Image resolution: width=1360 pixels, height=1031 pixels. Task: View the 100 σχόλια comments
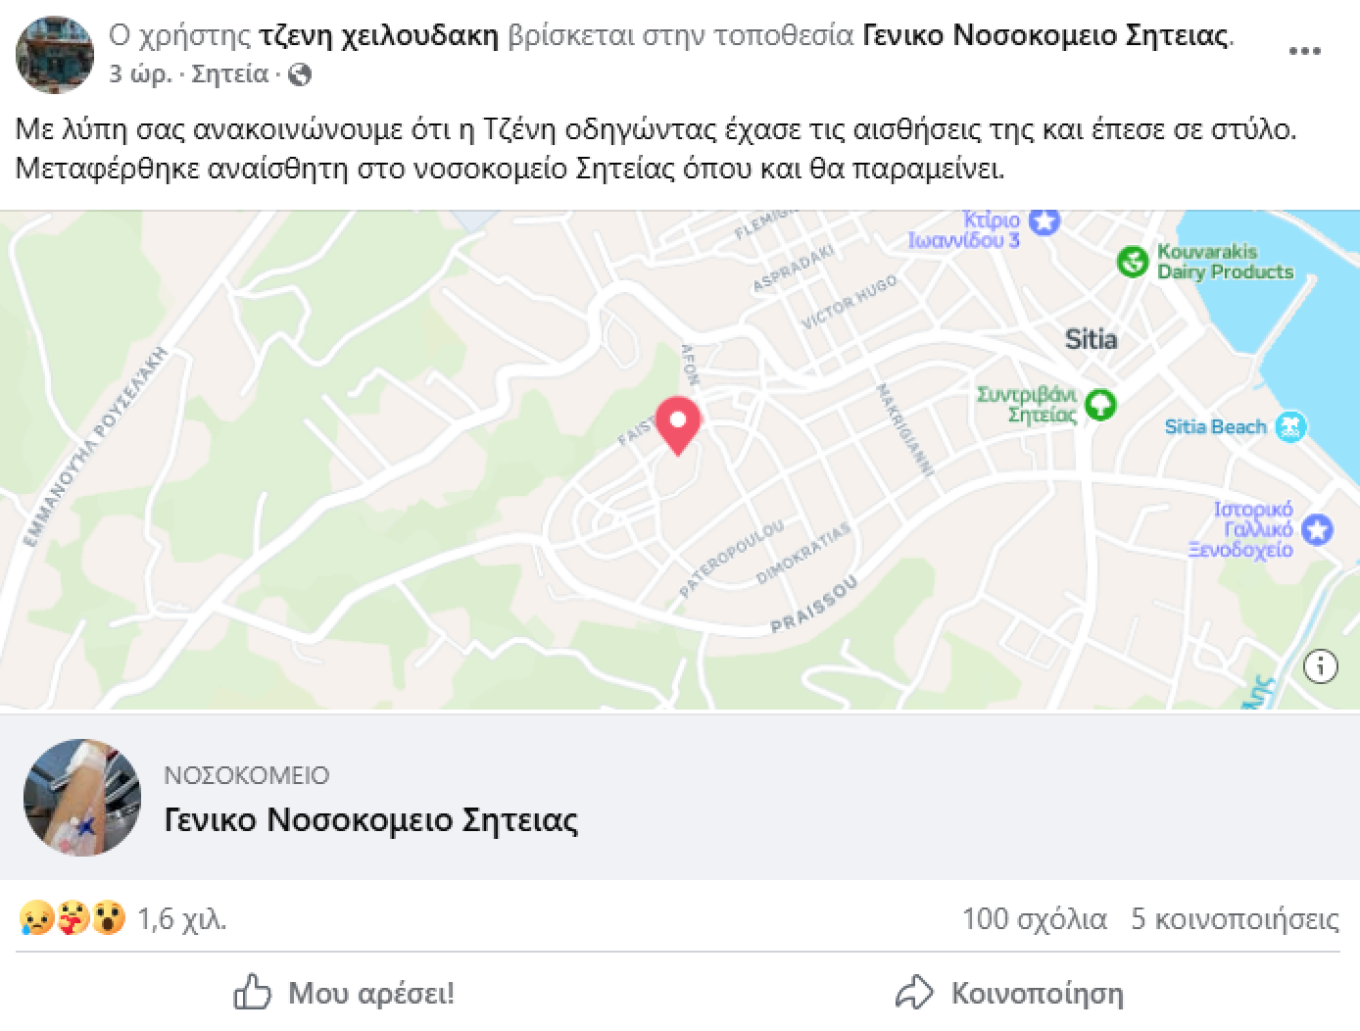click(x=1034, y=919)
